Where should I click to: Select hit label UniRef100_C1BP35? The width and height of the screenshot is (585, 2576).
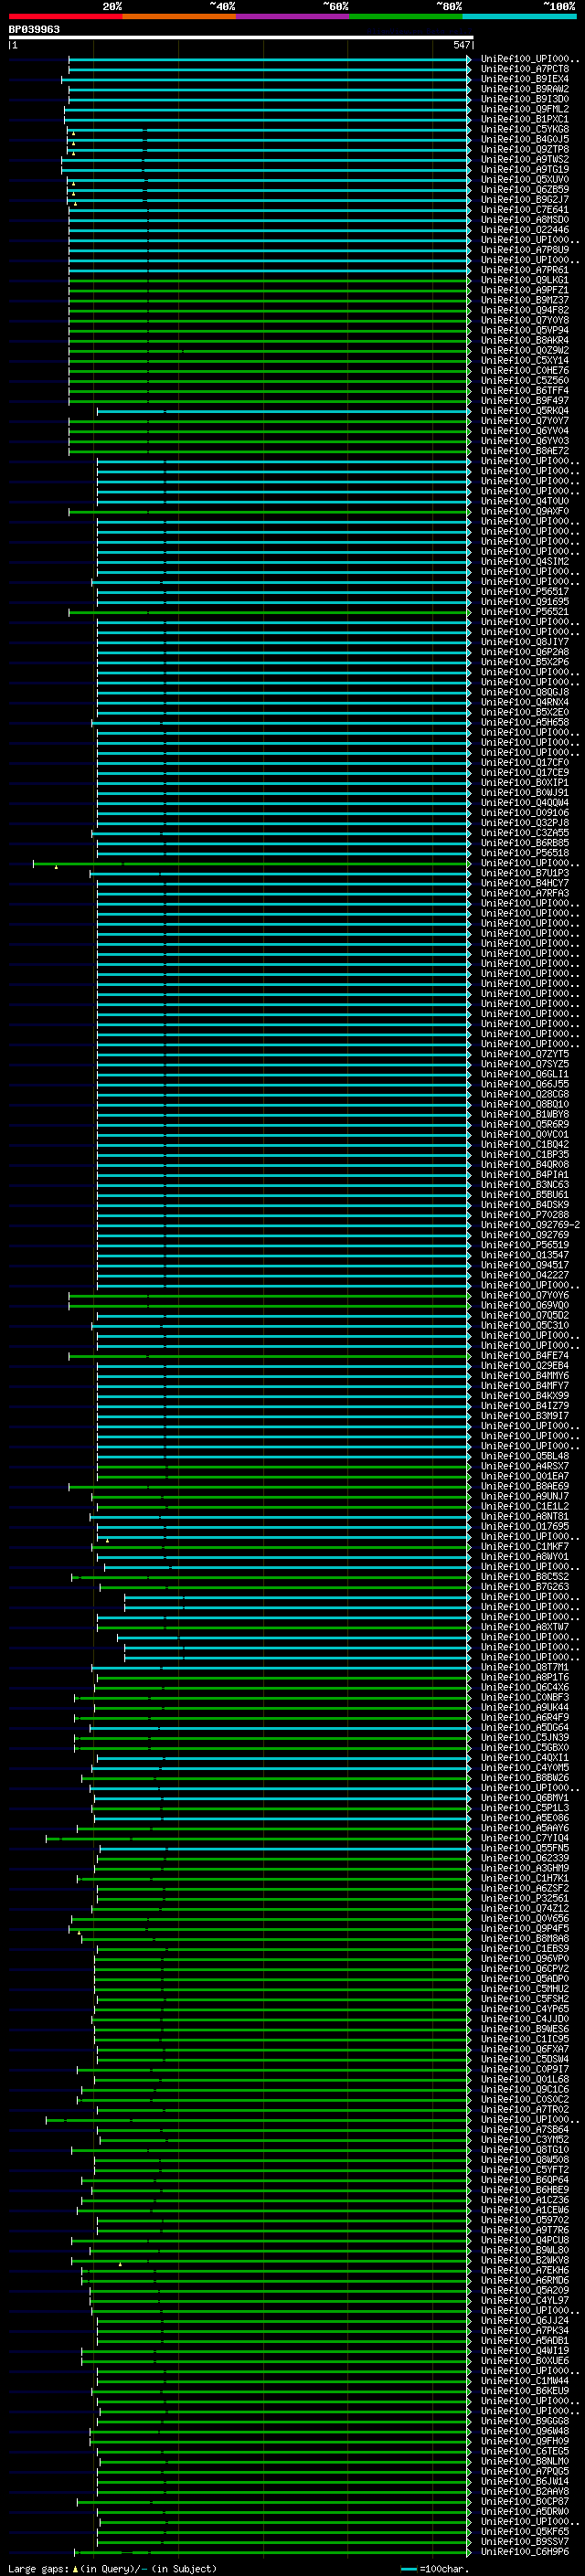point(525,1154)
